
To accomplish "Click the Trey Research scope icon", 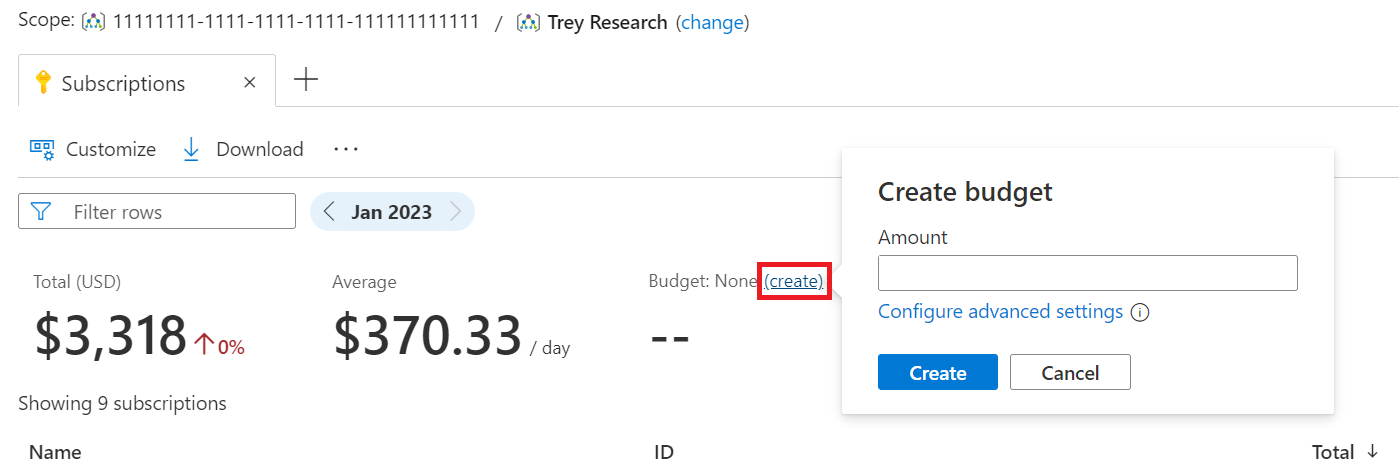I will point(528,22).
